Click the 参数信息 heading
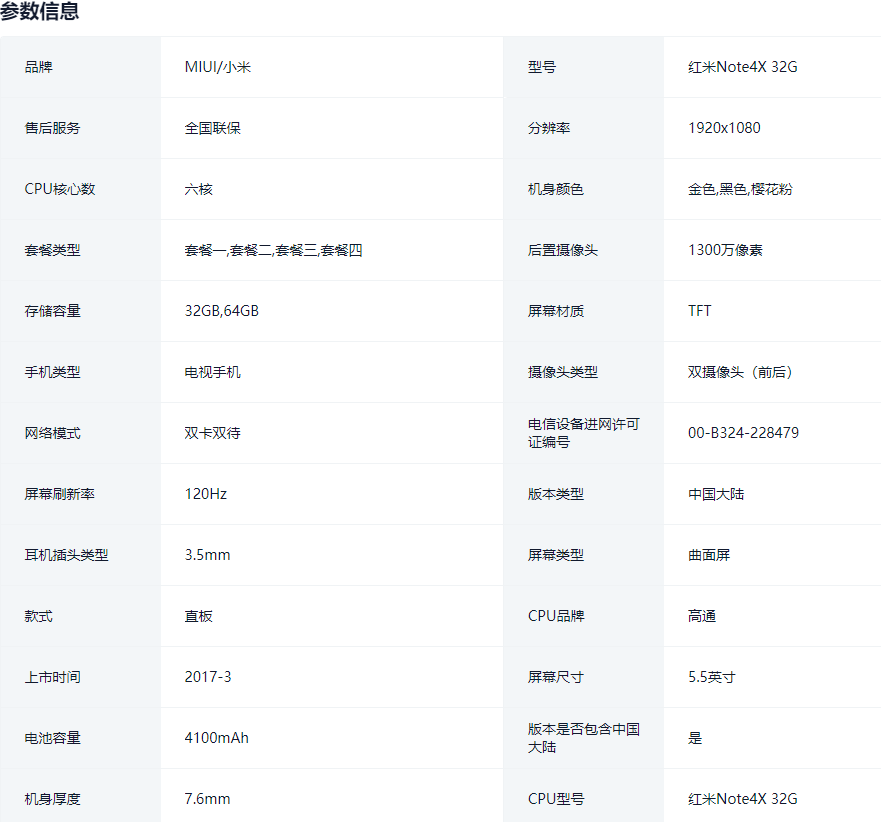Screen dimensions: 881x822 [x=39, y=11]
